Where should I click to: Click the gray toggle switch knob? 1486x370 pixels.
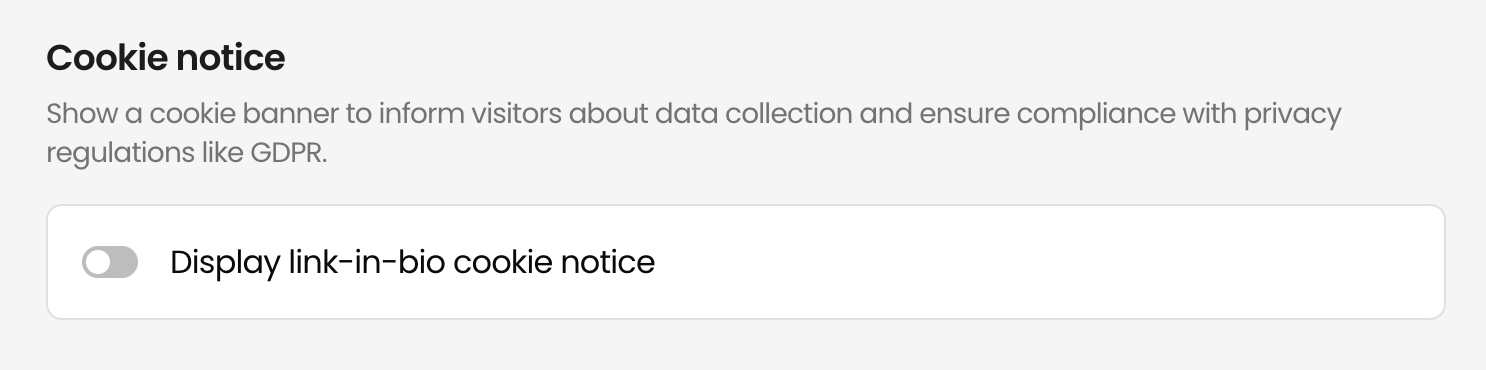(97, 263)
